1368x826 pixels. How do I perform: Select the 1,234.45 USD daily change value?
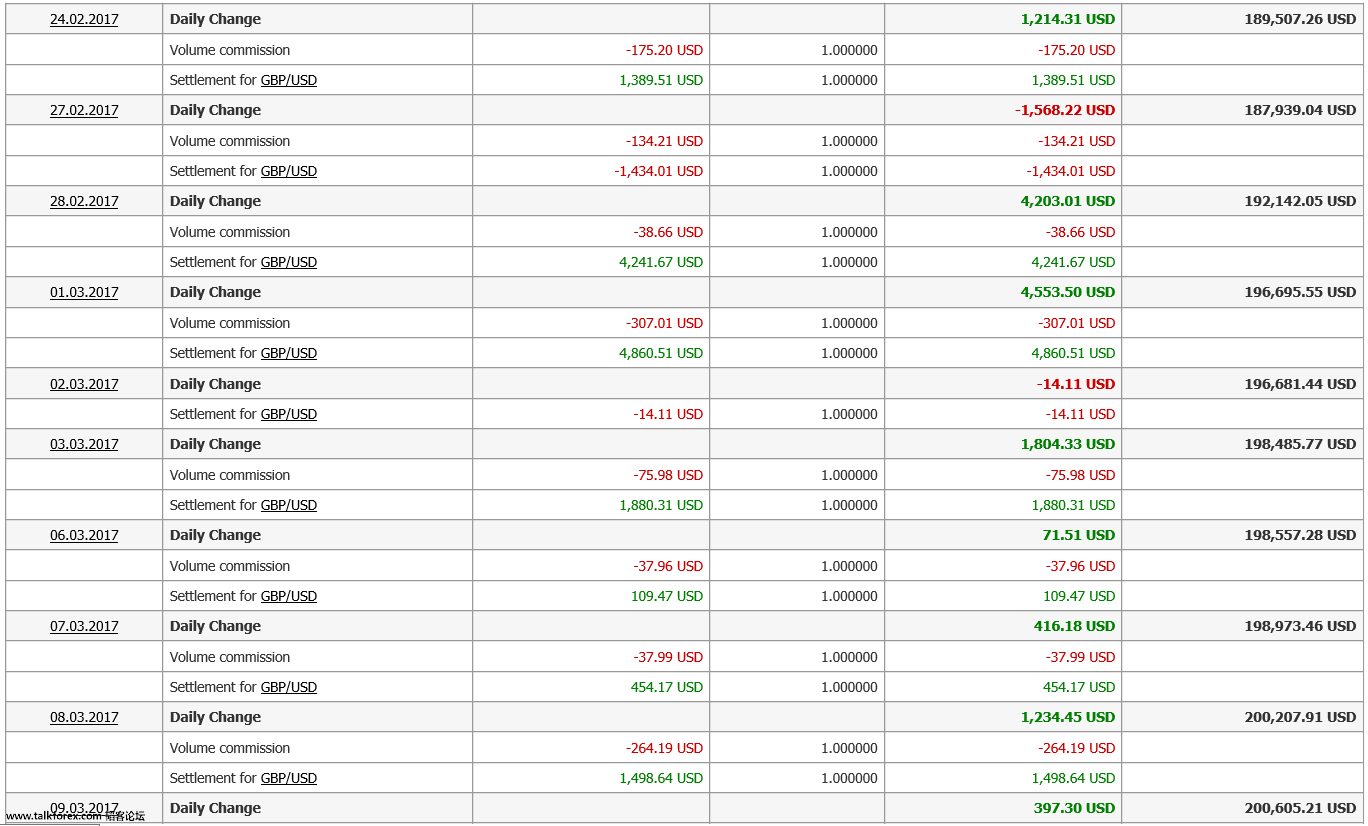click(1068, 717)
